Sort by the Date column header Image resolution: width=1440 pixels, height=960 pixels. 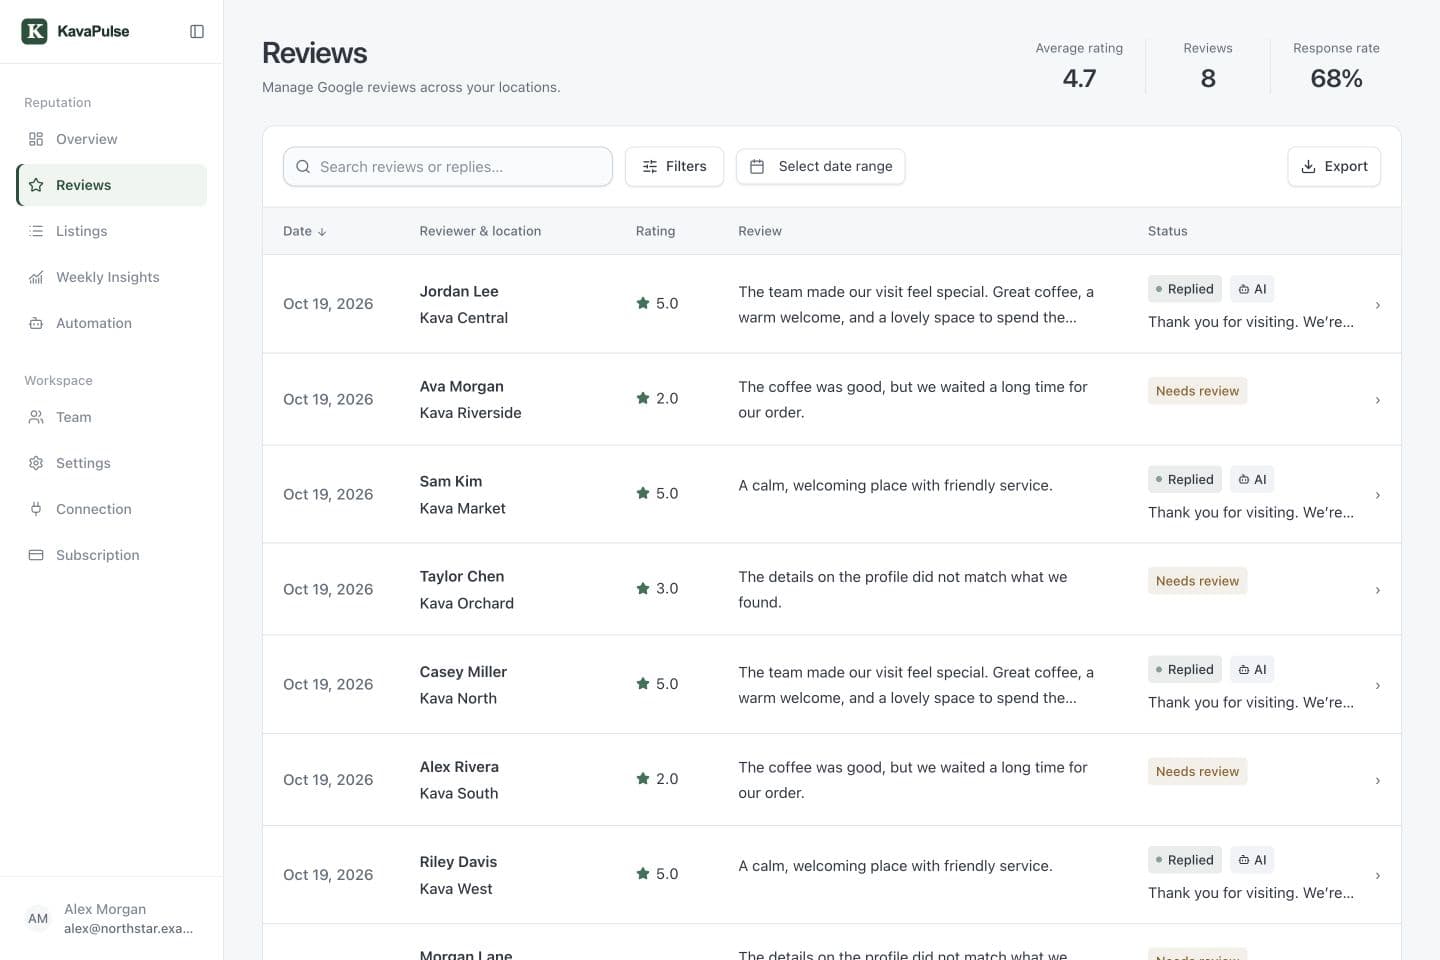pyautogui.click(x=305, y=231)
